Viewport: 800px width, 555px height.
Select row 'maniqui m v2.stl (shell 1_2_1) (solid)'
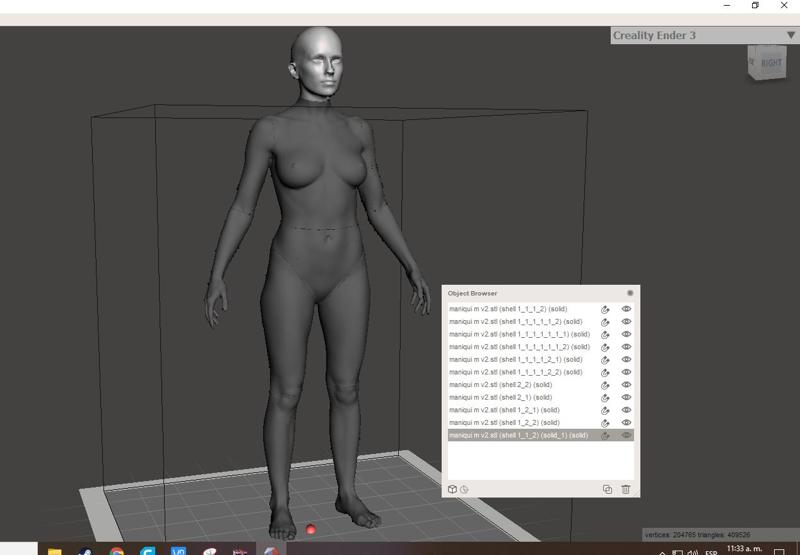pyautogui.click(x=541, y=410)
